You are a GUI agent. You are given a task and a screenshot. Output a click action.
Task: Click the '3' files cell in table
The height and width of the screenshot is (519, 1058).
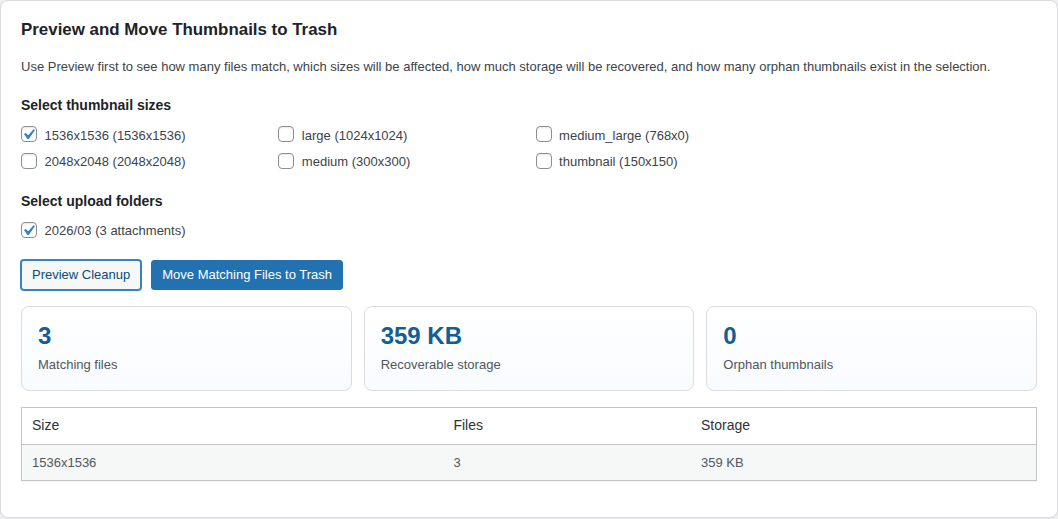pos(457,463)
